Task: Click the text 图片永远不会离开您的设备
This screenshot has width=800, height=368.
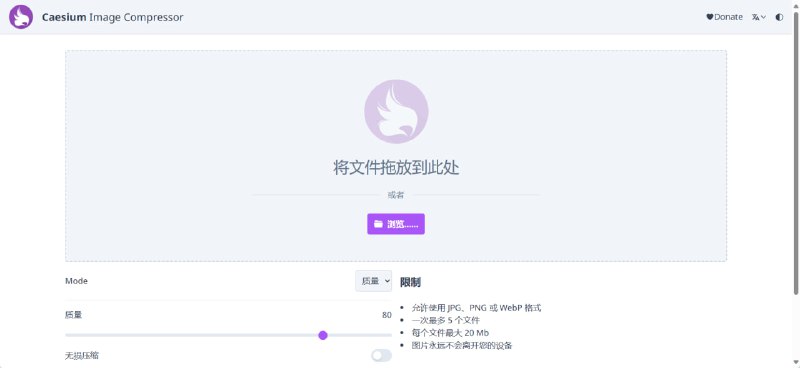Action: click(x=462, y=346)
